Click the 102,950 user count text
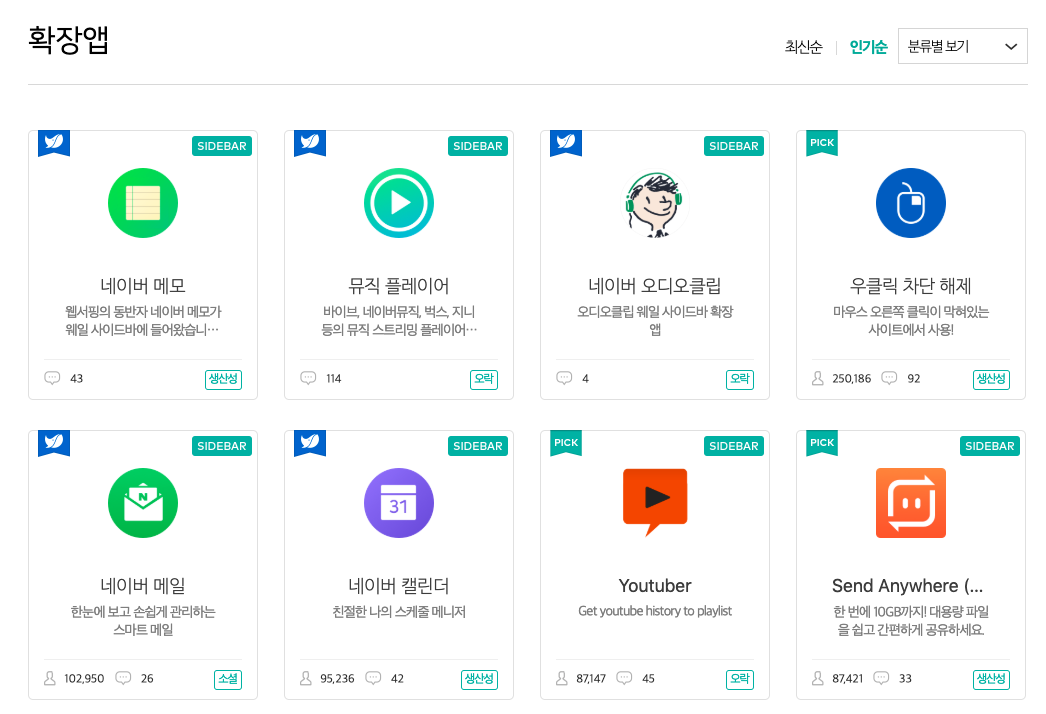Screen dimensions: 1046x714 (84, 679)
